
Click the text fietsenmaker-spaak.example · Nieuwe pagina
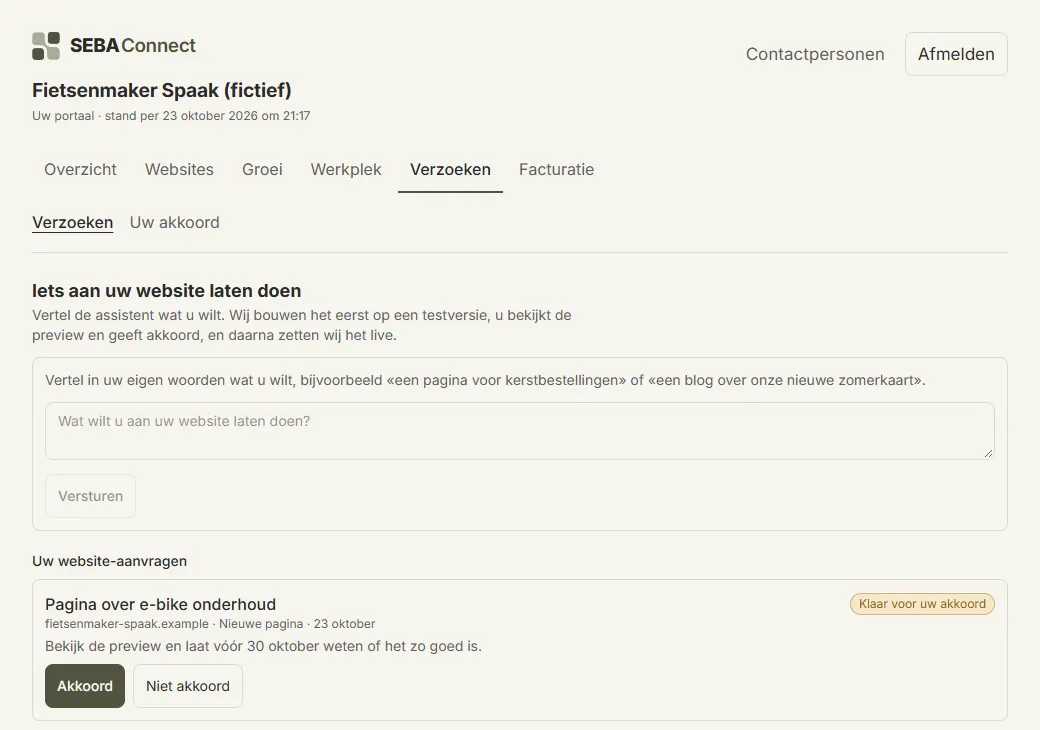(x=174, y=624)
